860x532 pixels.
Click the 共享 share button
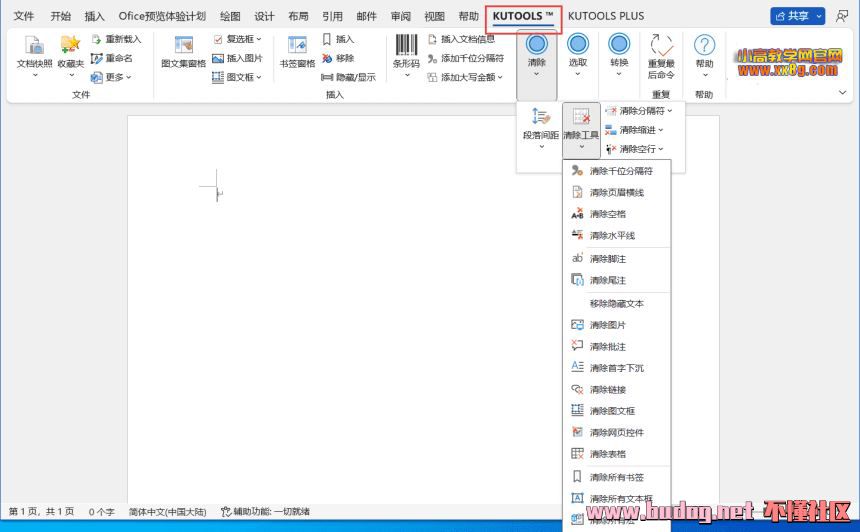click(x=797, y=16)
